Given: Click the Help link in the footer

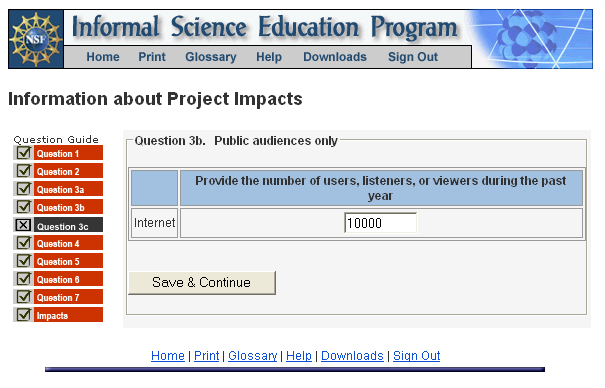Looking at the screenshot, I should [x=299, y=356].
